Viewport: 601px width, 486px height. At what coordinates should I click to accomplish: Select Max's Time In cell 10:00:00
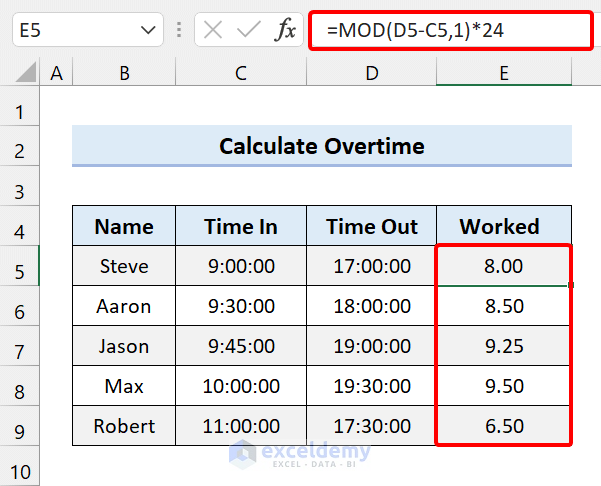[x=241, y=386]
